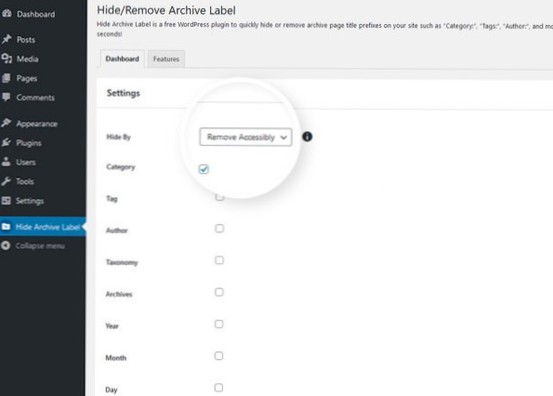Image resolution: width=553 pixels, height=396 pixels.
Task: Enable the Day checkbox
Action: (x=219, y=388)
